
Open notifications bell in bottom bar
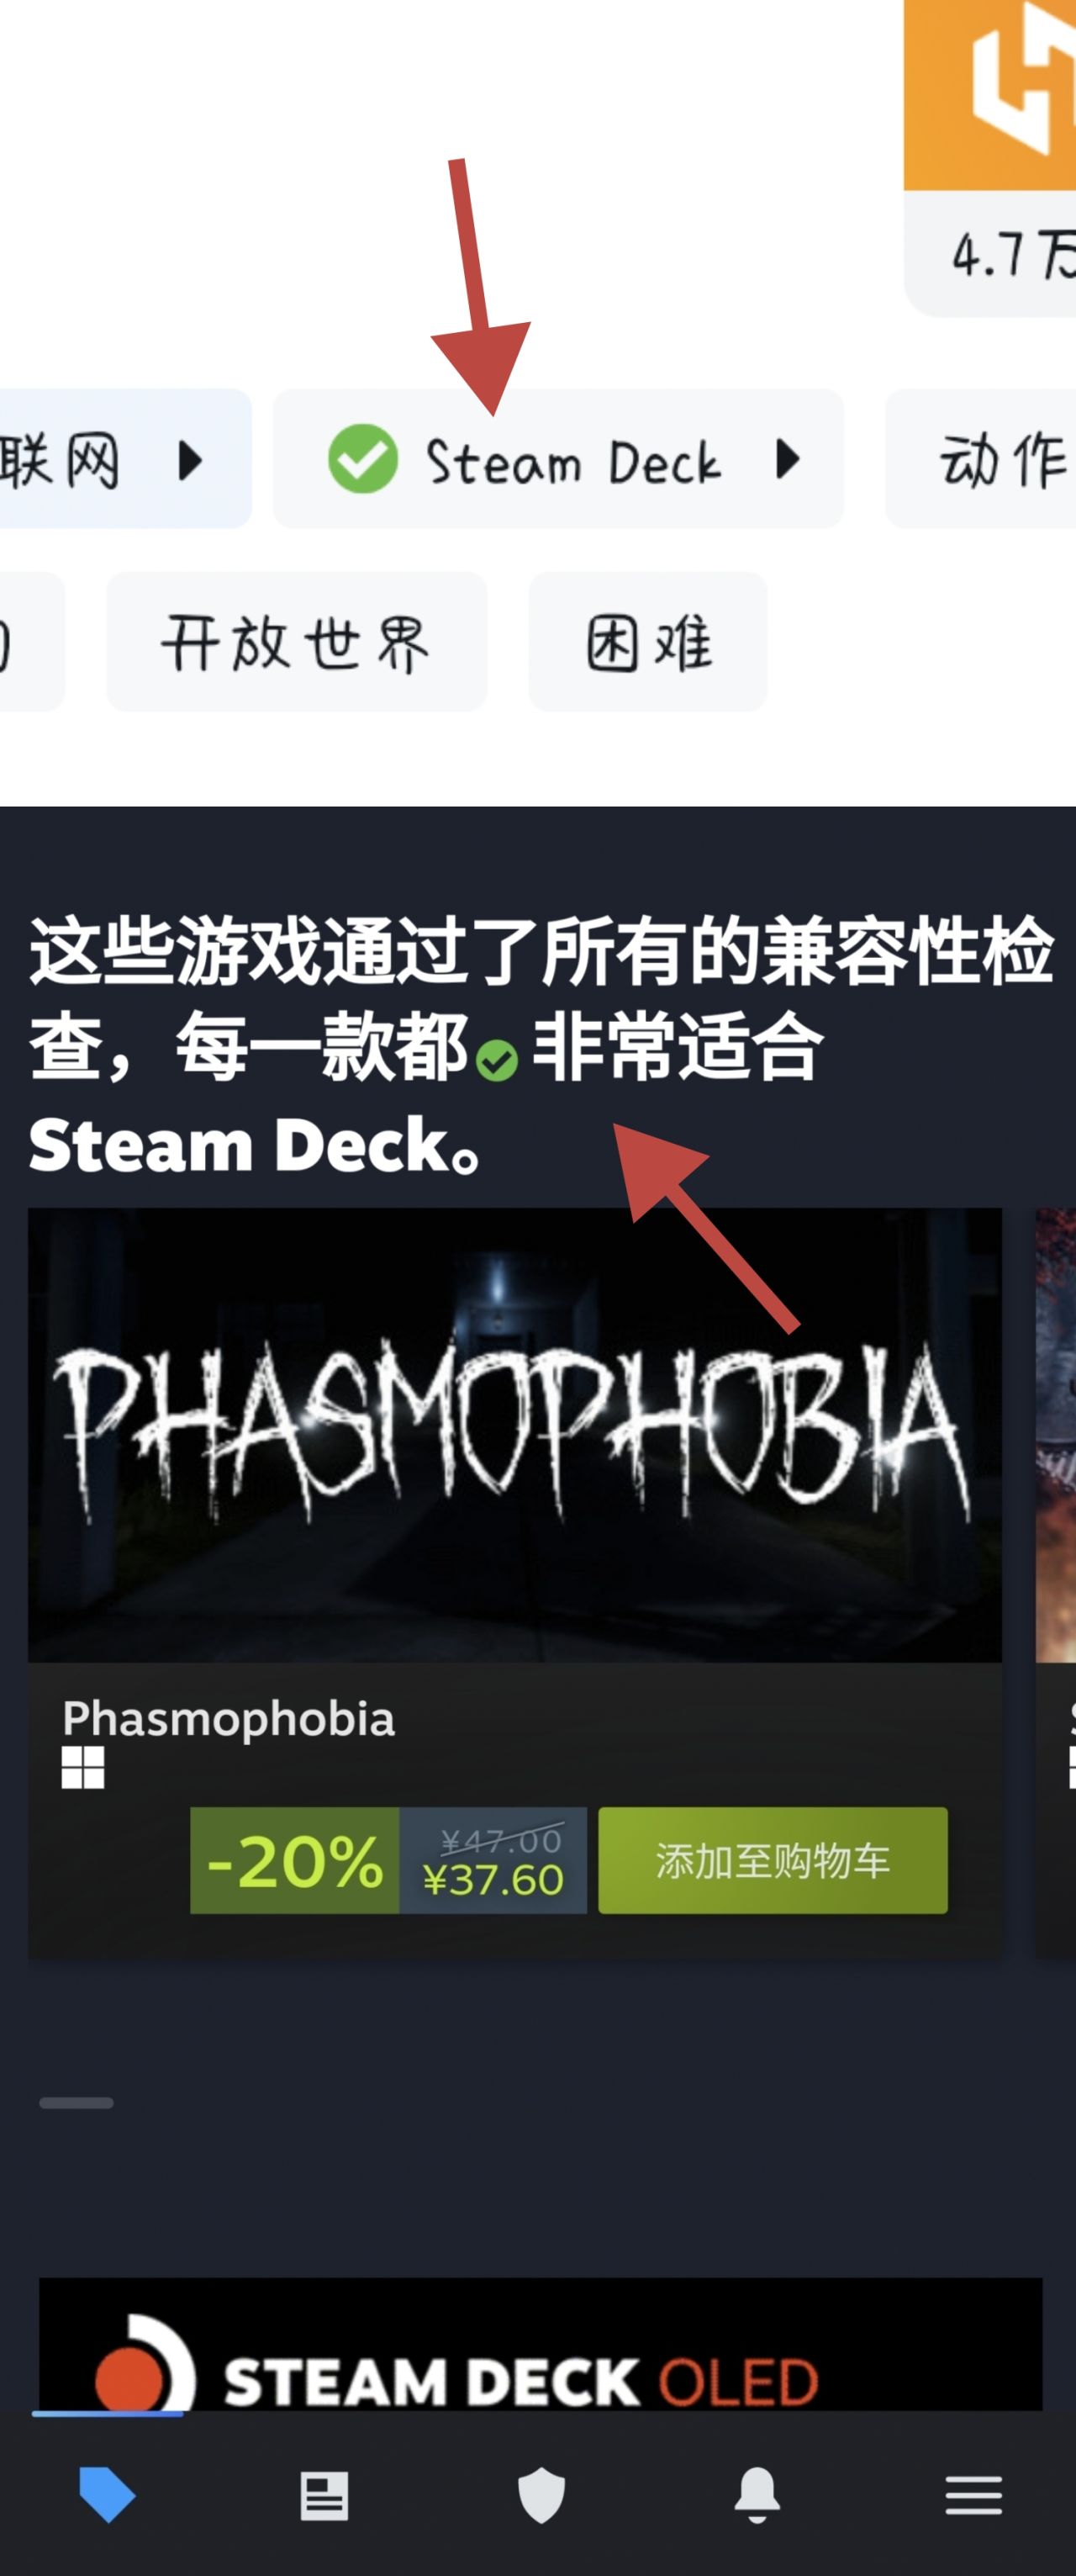757,2495
